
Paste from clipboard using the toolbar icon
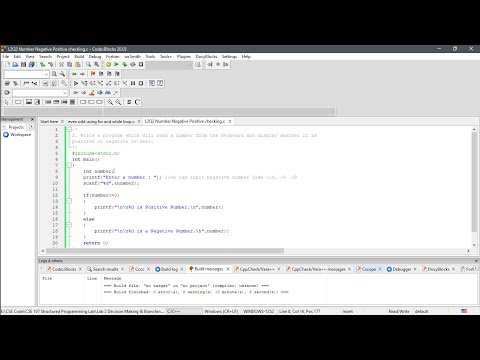(x=78, y=64)
